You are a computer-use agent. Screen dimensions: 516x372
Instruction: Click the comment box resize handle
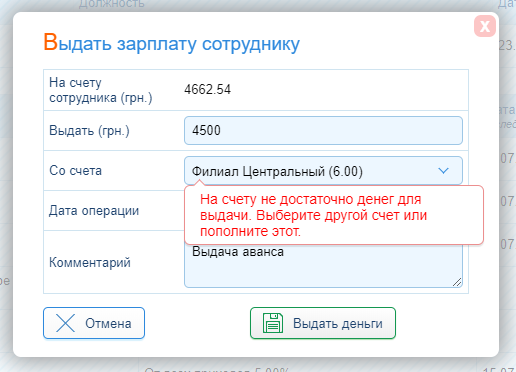pyautogui.click(x=457, y=282)
